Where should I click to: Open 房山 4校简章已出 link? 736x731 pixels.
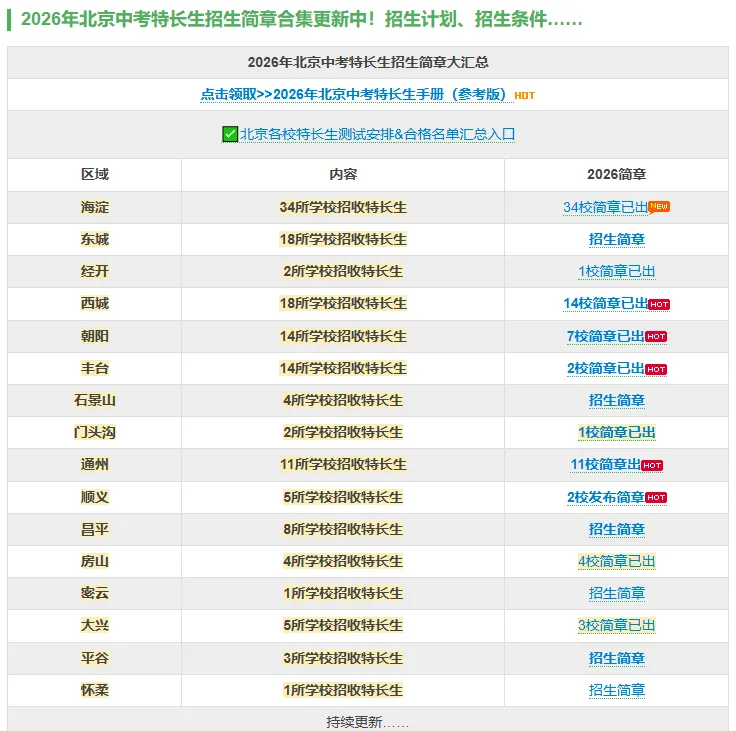point(616,562)
